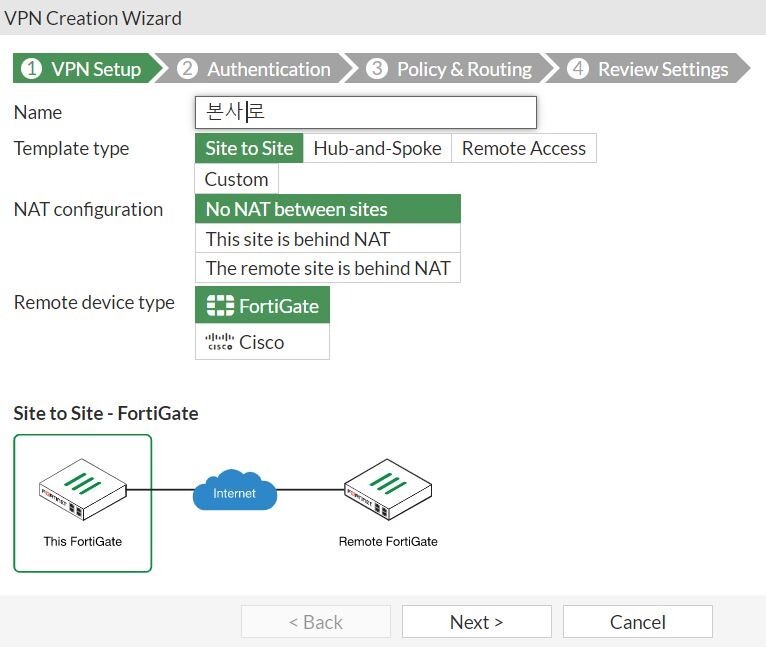Choose No NAT between sites option

[328, 209]
